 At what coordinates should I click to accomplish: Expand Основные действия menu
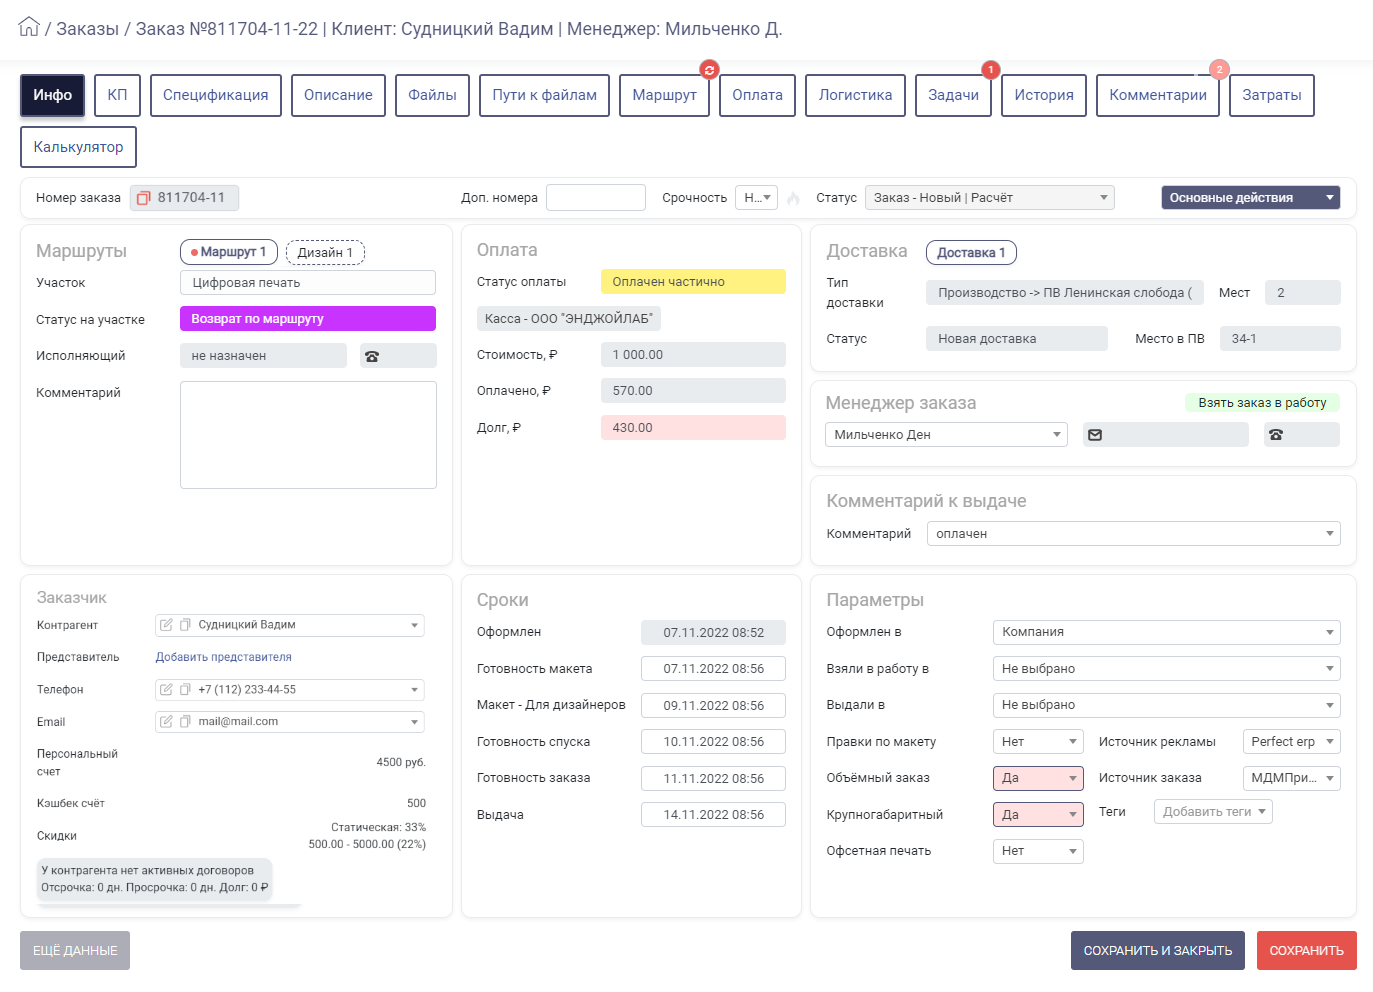(x=1250, y=198)
